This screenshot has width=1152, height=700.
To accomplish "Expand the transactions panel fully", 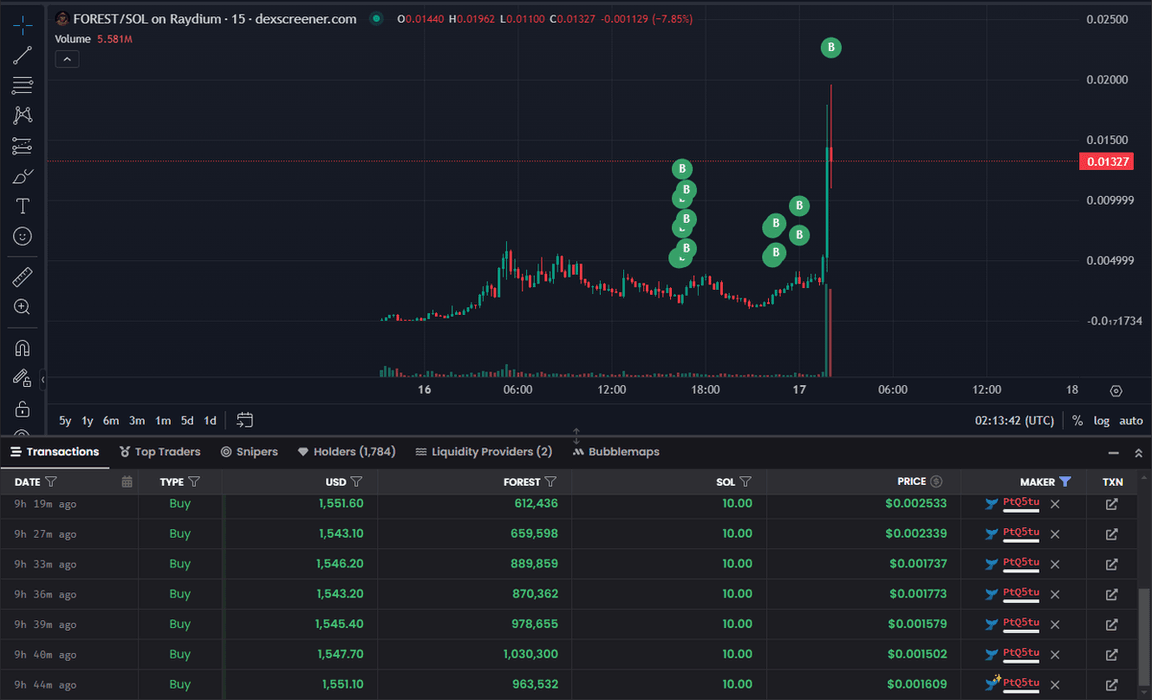I will coord(1138,453).
